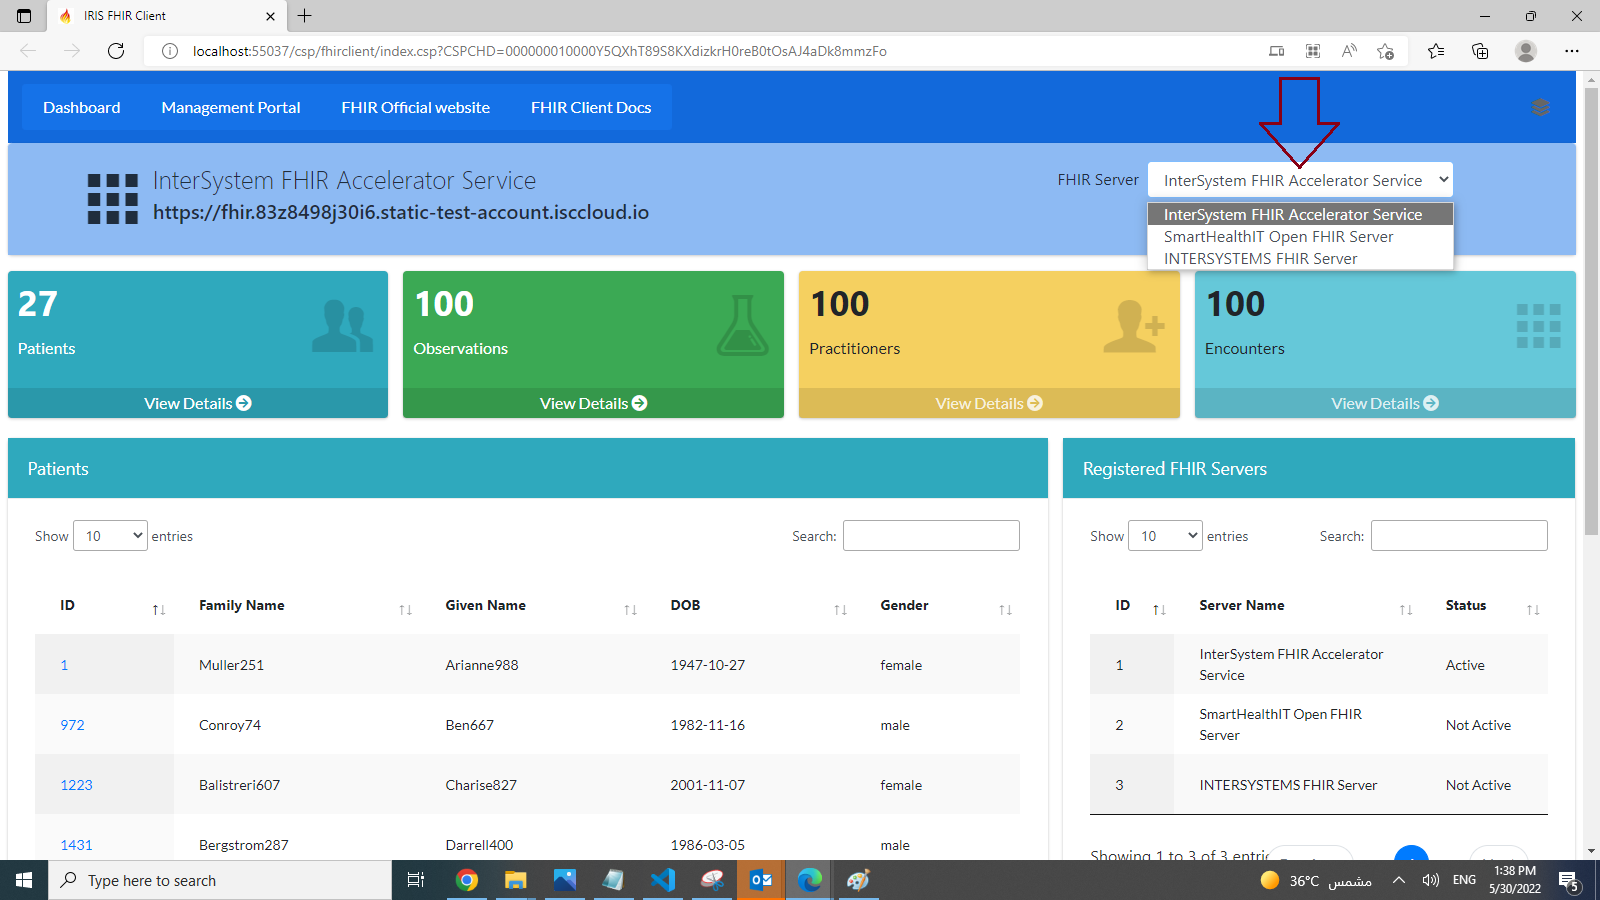Image resolution: width=1600 pixels, height=900 pixels.
Task: Open browser Settings and more menu
Action: coord(1572,51)
